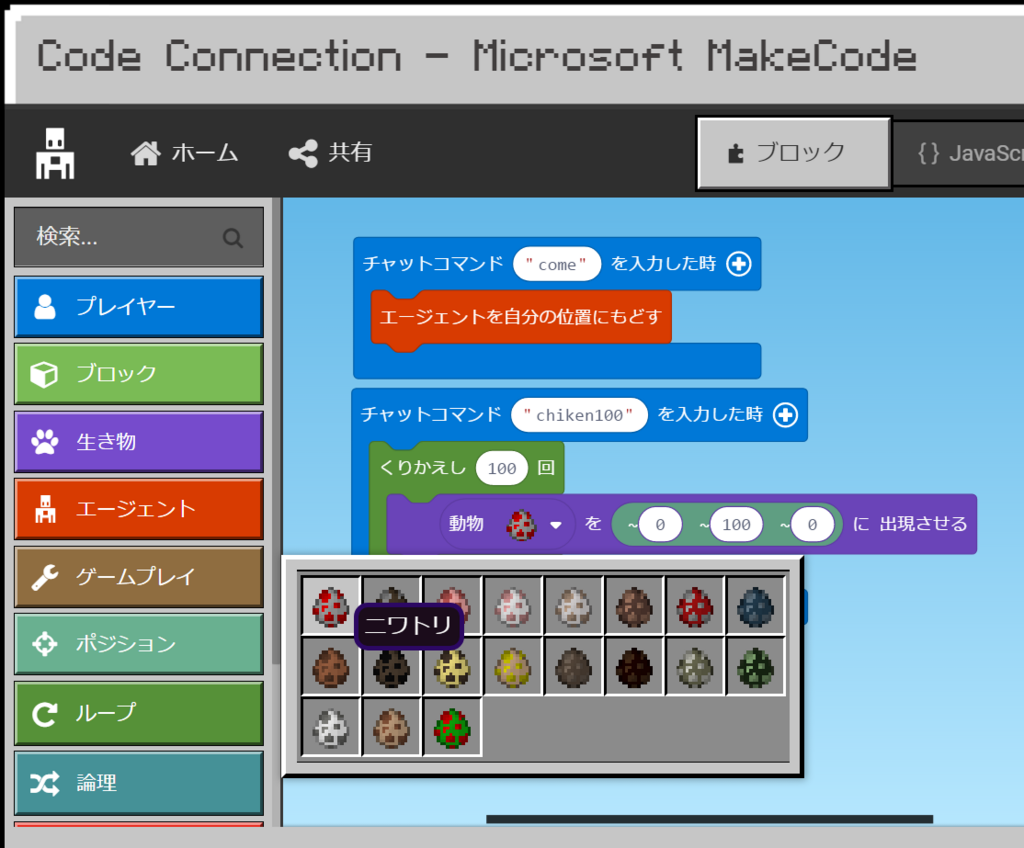Select the pale olive-grey egg
The image size is (1024, 848).
tap(695, 666)
